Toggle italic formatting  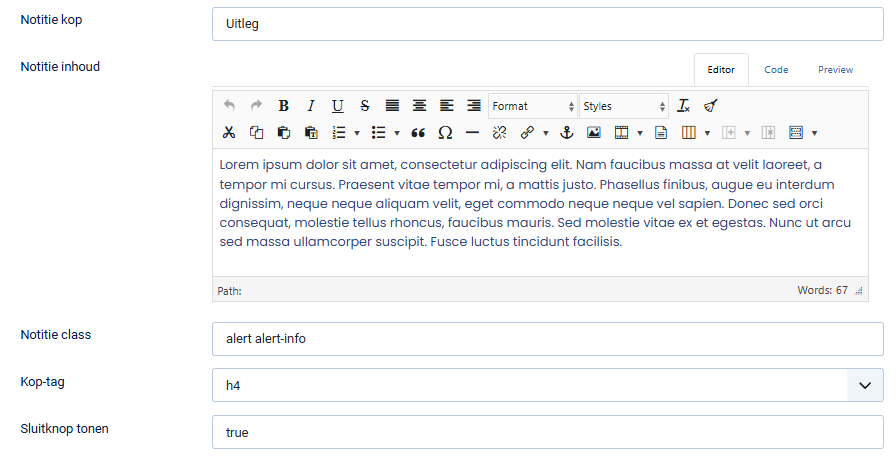pos(310,106)
